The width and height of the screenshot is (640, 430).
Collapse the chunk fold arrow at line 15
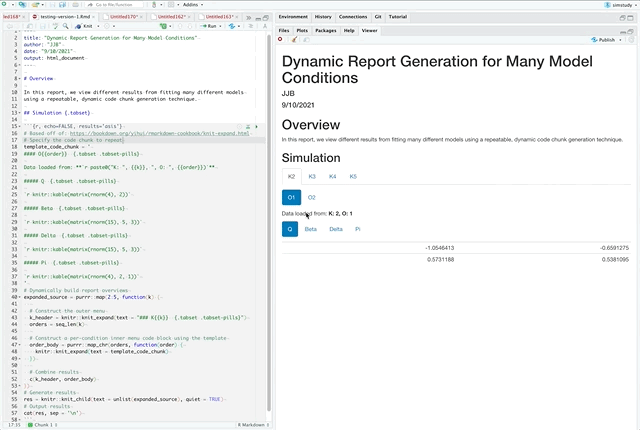tap(20, 126)
